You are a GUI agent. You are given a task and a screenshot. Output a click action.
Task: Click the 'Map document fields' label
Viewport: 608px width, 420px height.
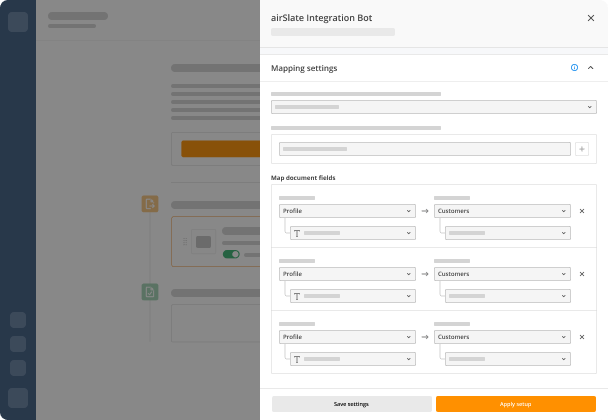[x=303, y=178]
